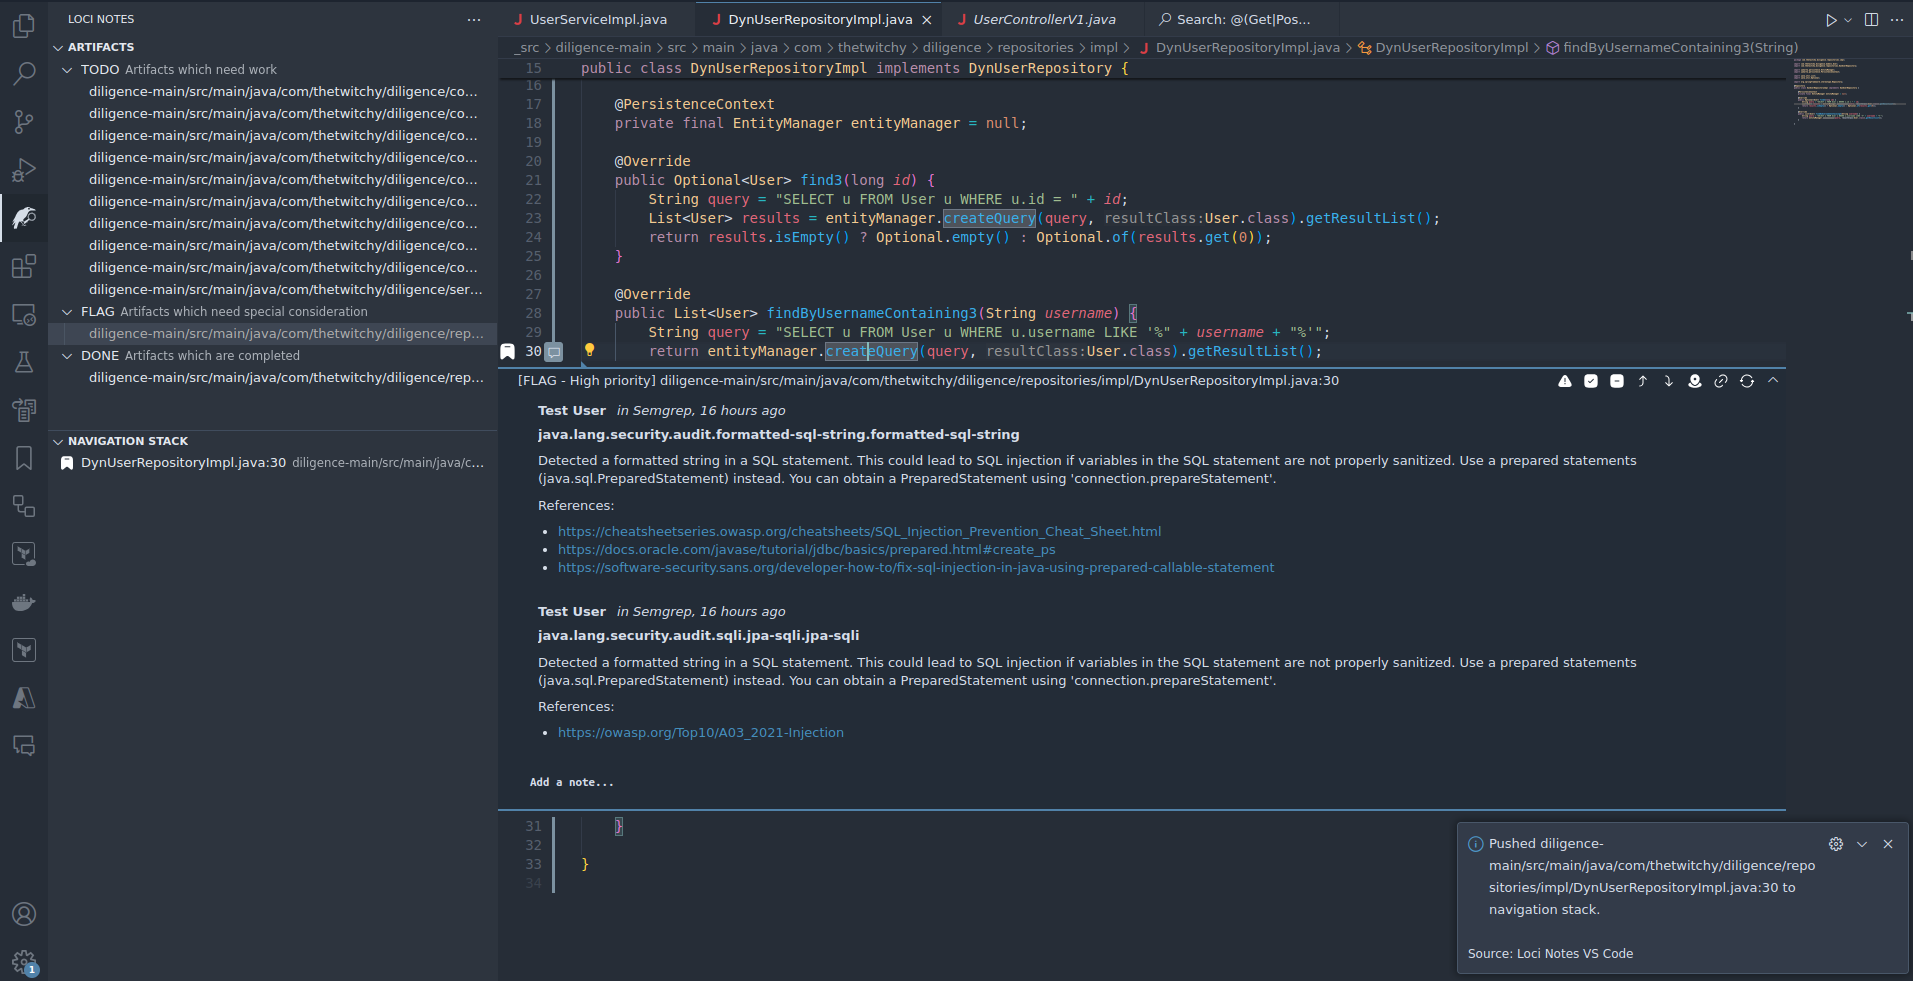
Task: Open editor more actions ellipsis menu
Action: (1897, 20)
